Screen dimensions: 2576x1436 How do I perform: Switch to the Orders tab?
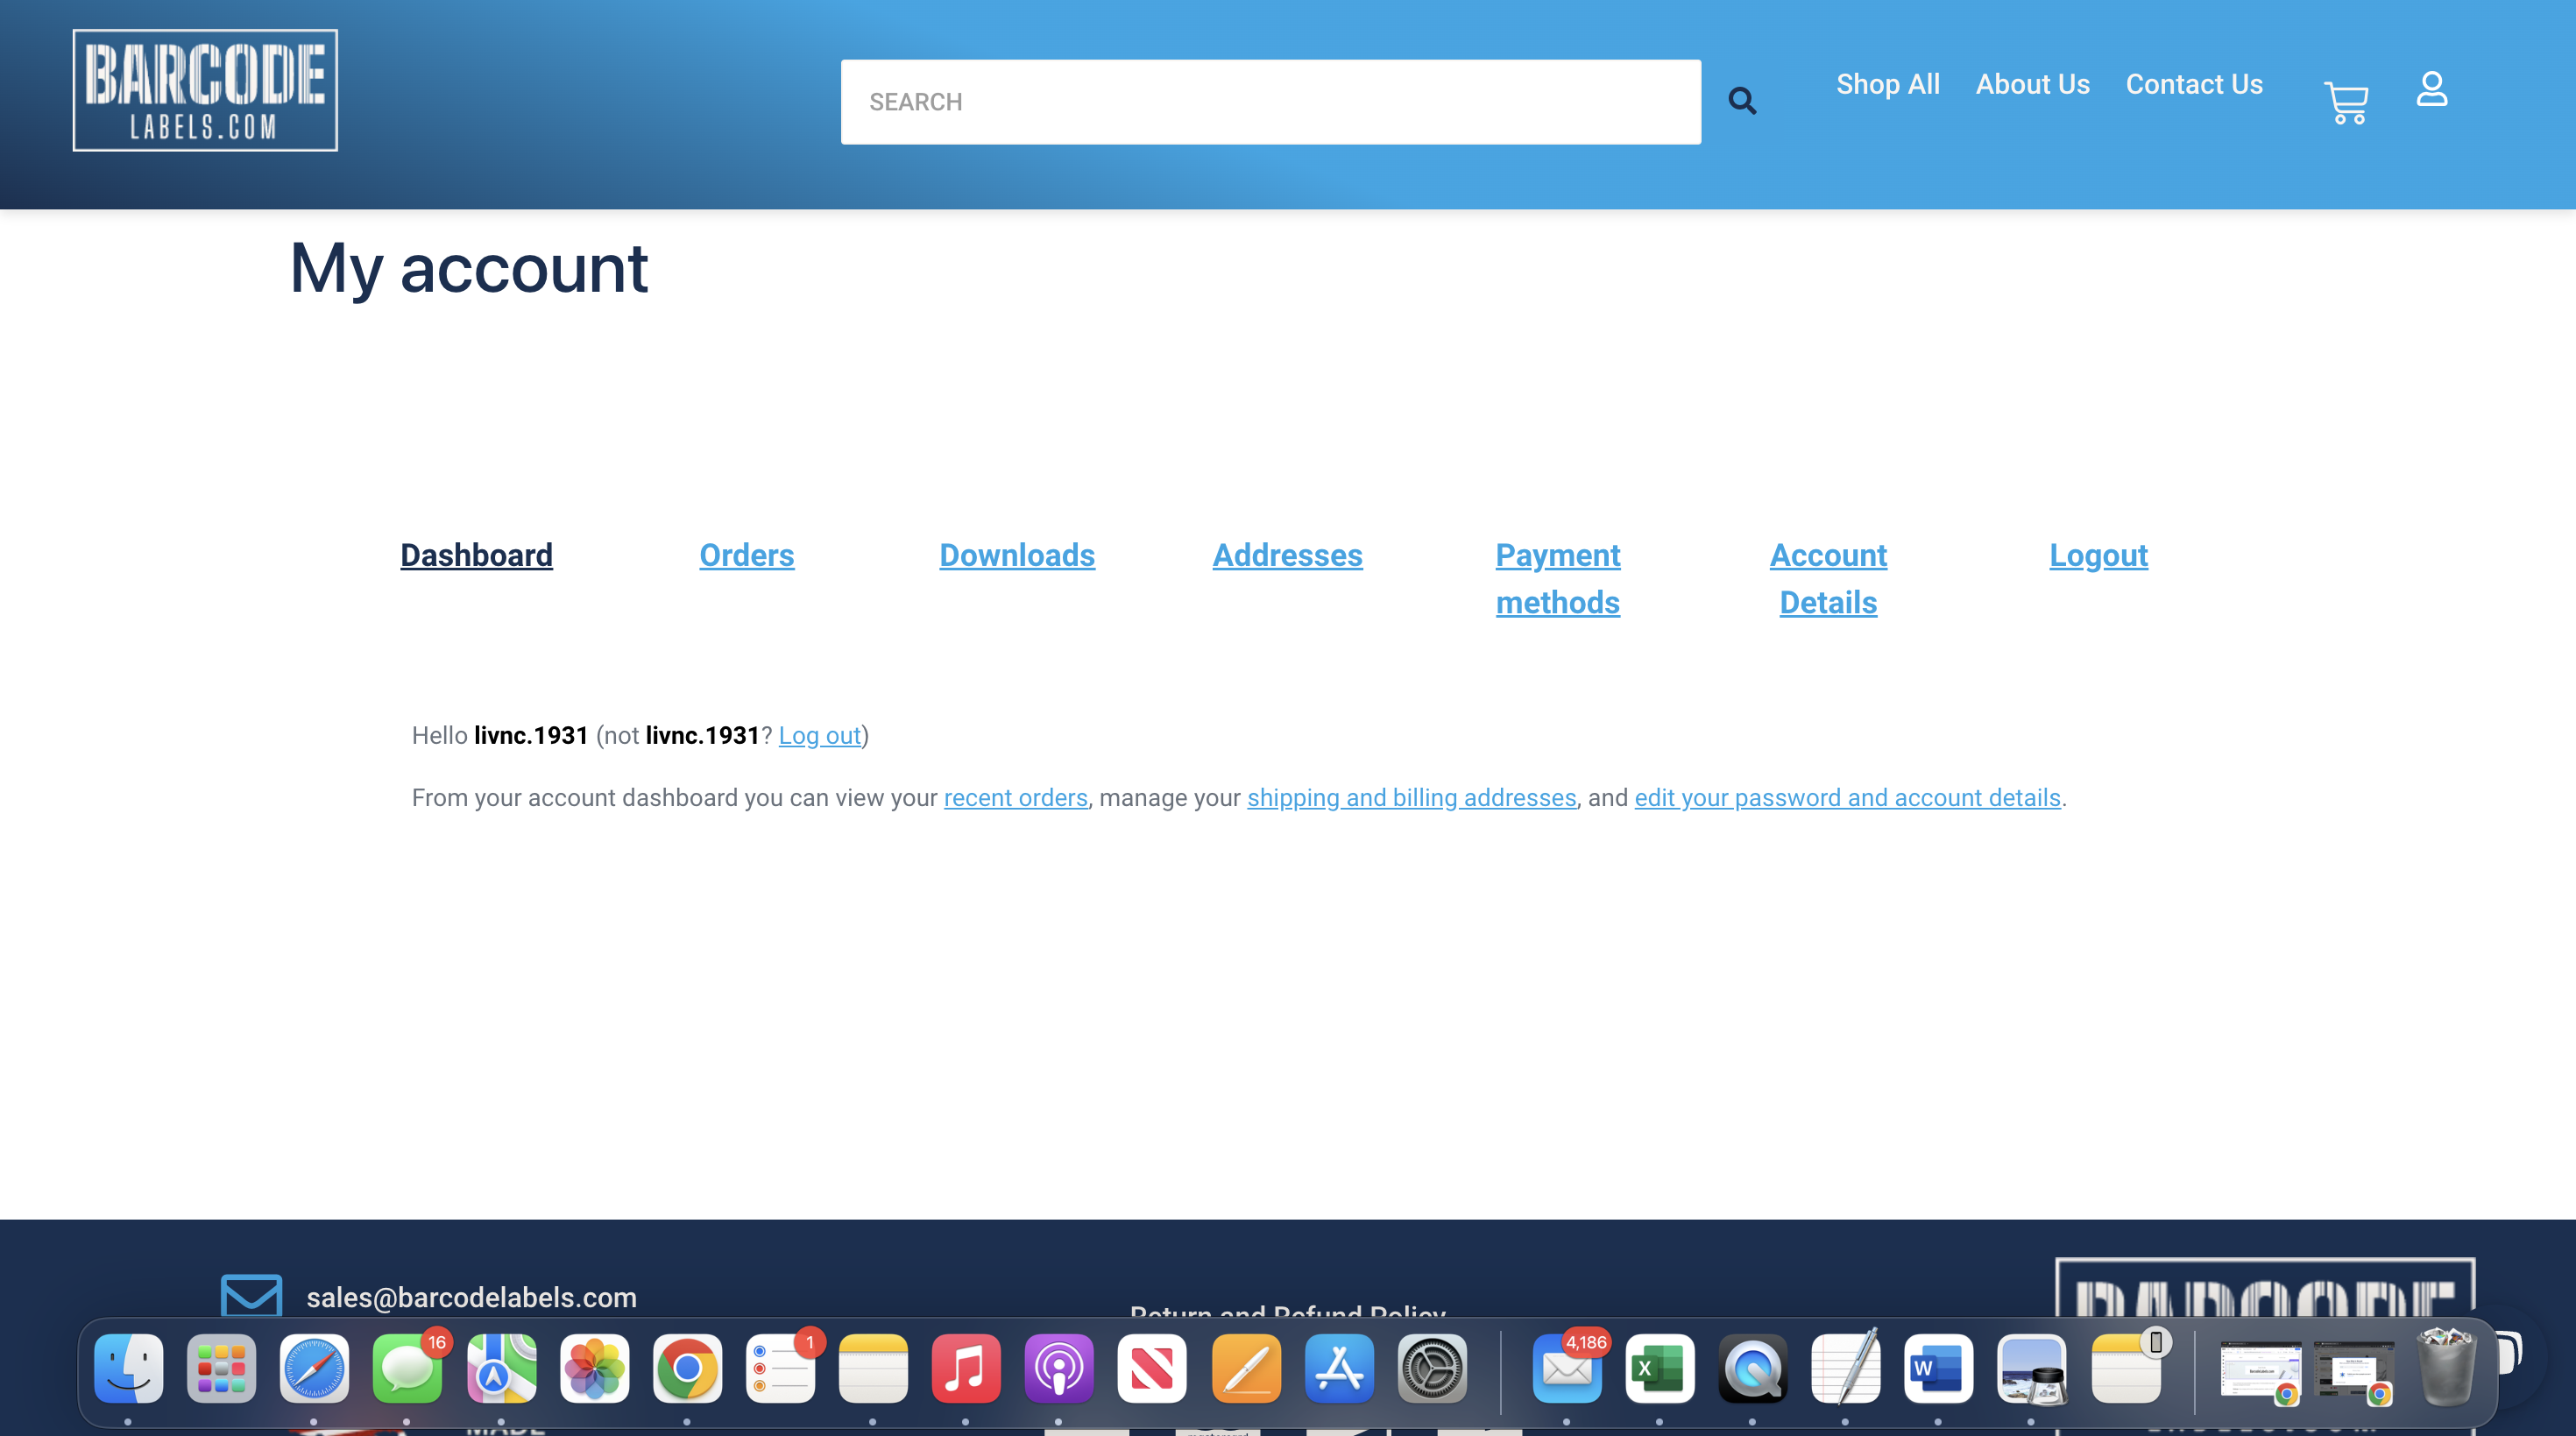[x=746, y=555]
